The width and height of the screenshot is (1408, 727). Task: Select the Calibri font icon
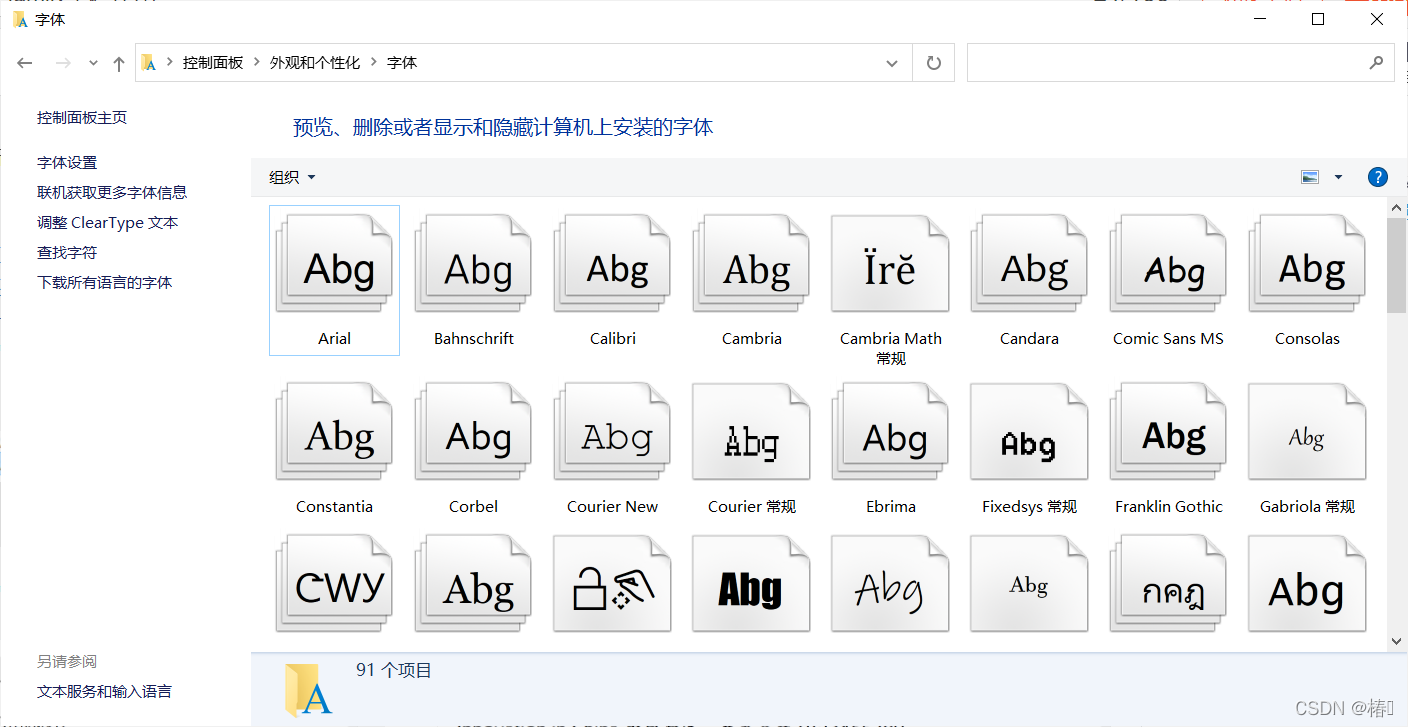(x=612, y=263)
